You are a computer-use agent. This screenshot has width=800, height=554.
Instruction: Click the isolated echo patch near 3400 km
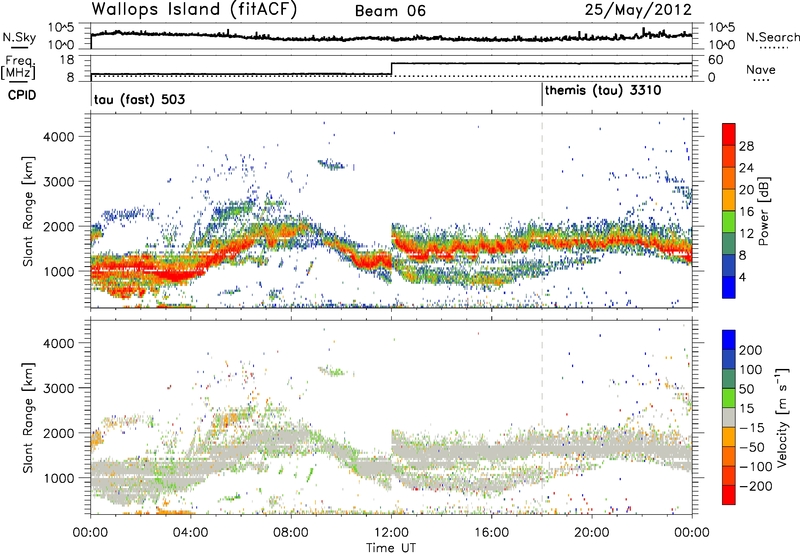[x=333, y=165]
